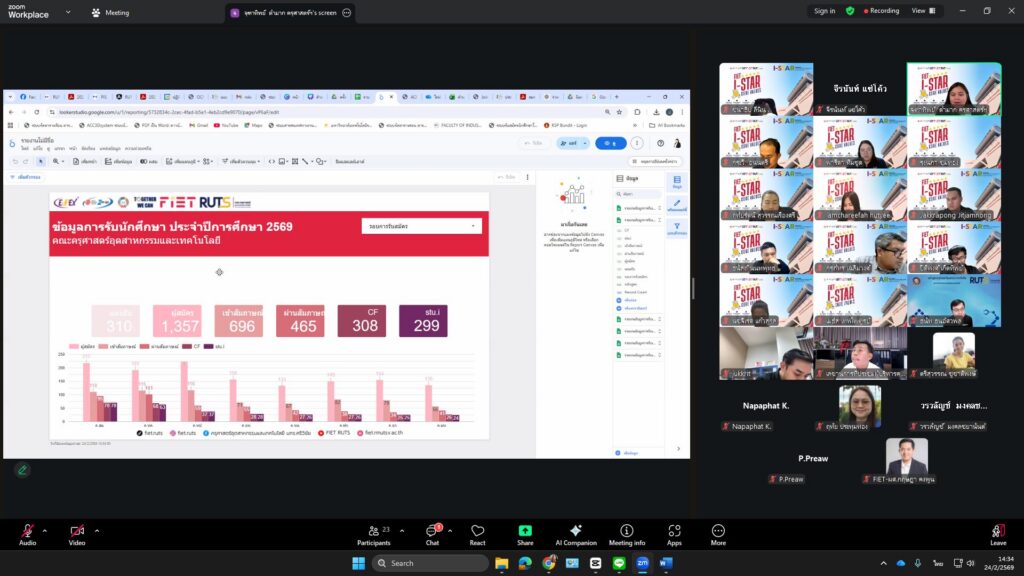Screen dimensions: 1024x576
Task: Click the Windows taskbar Search box
Action: coord(430,563)
